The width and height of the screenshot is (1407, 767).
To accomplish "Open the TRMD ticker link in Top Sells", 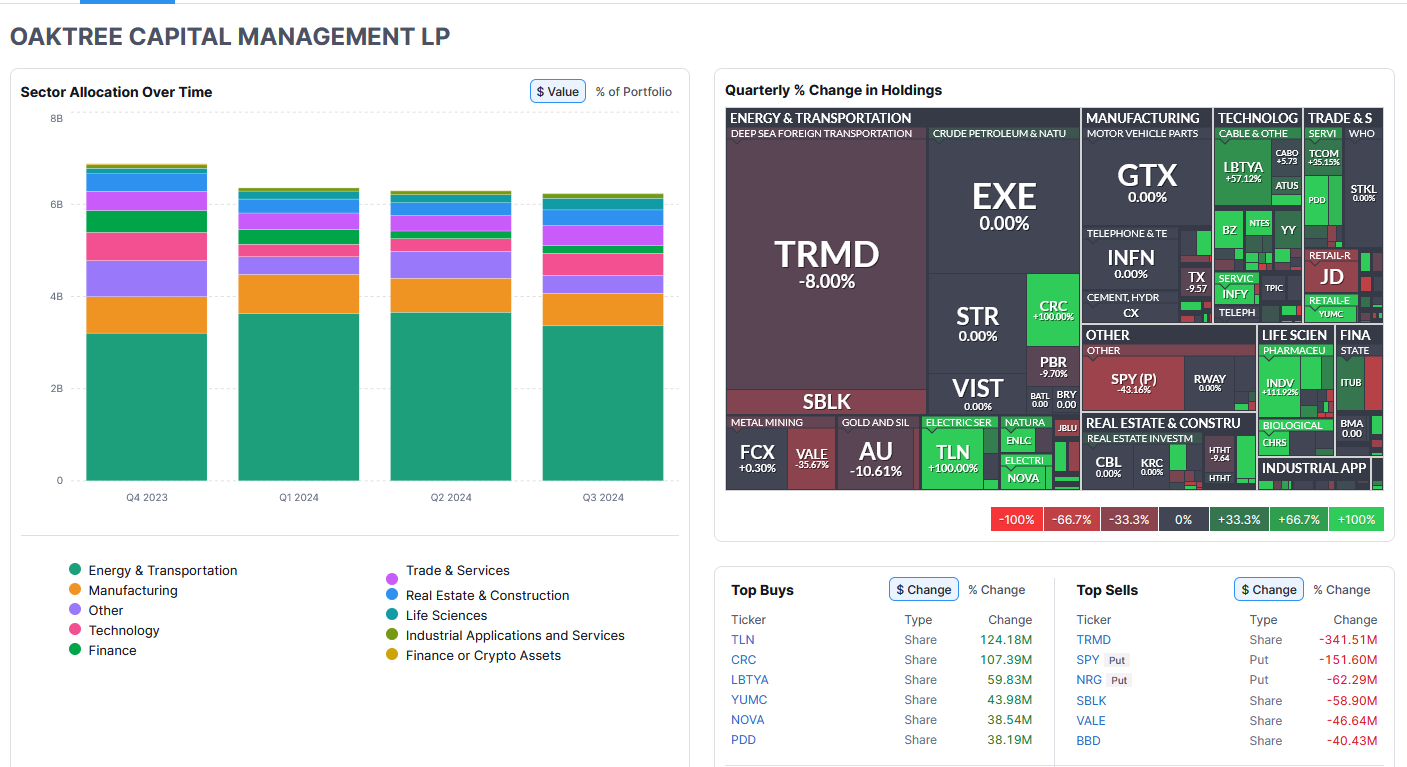I will pyautogui.click(x=1094, y=640).
